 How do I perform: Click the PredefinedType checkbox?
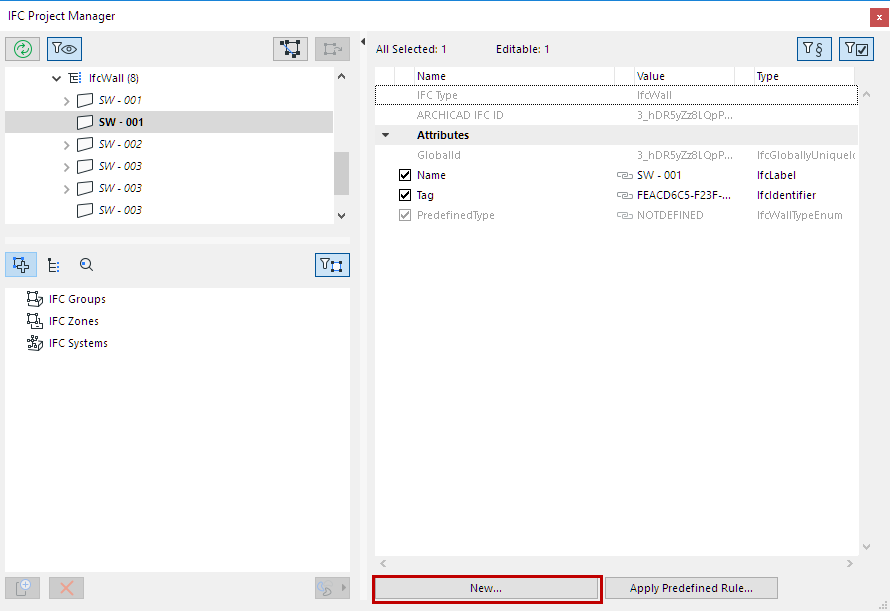(405, 215)
